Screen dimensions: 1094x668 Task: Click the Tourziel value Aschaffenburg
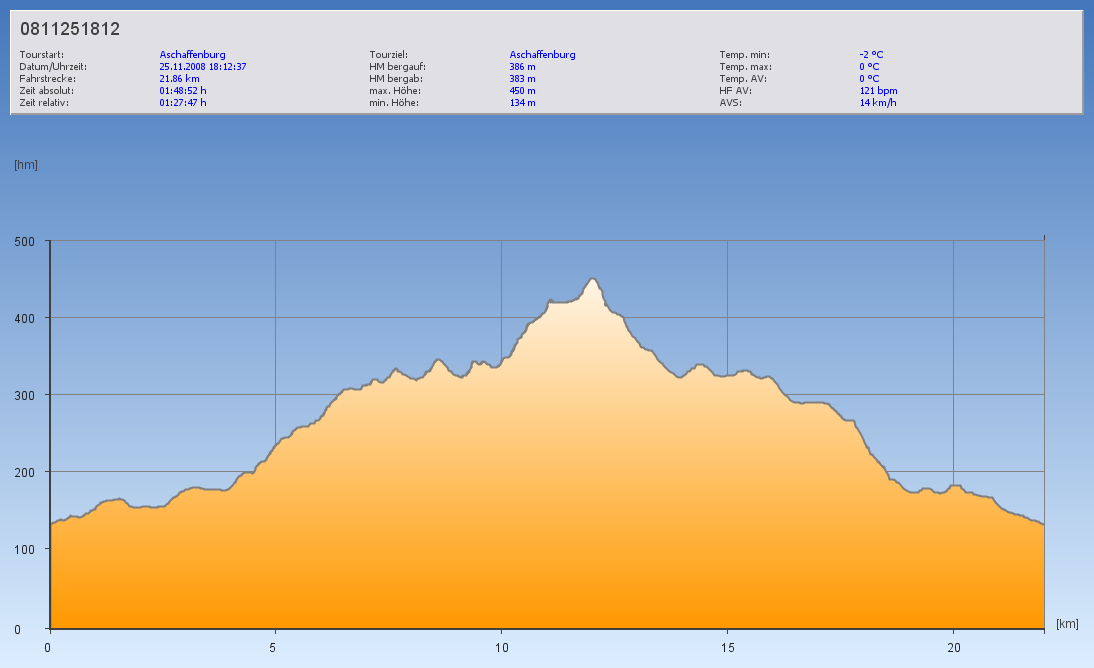(x=543, y=55)
